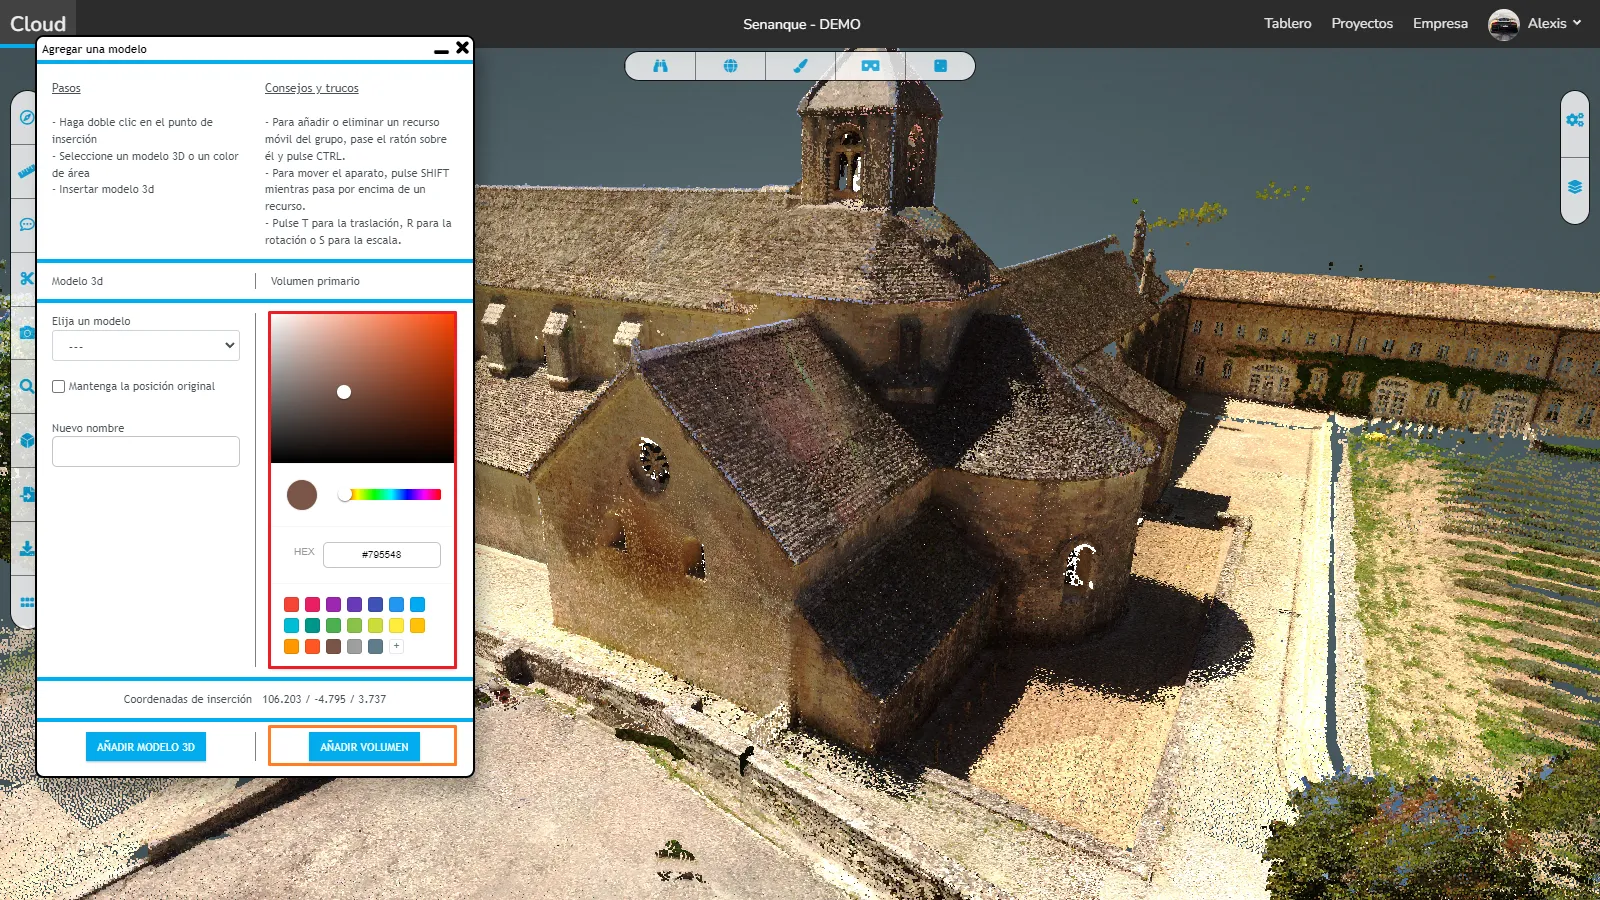
Task: Activate the VR headset mode icon
Action: tap(870, 66)
